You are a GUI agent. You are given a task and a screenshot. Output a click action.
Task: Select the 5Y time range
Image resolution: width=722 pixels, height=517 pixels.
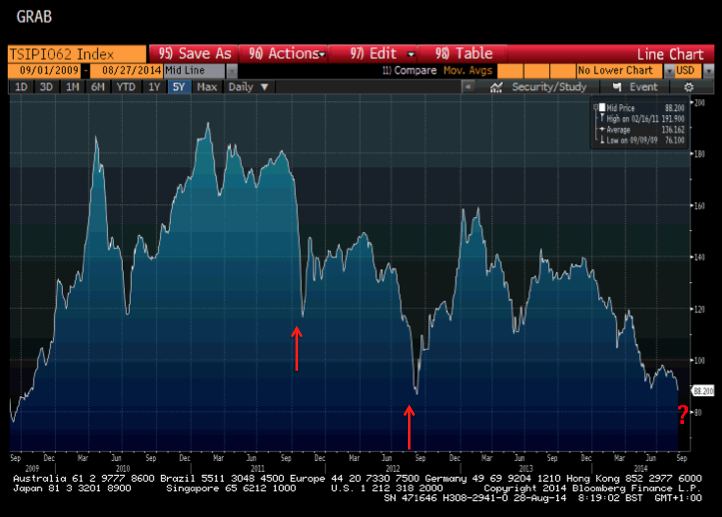(179, 87)
